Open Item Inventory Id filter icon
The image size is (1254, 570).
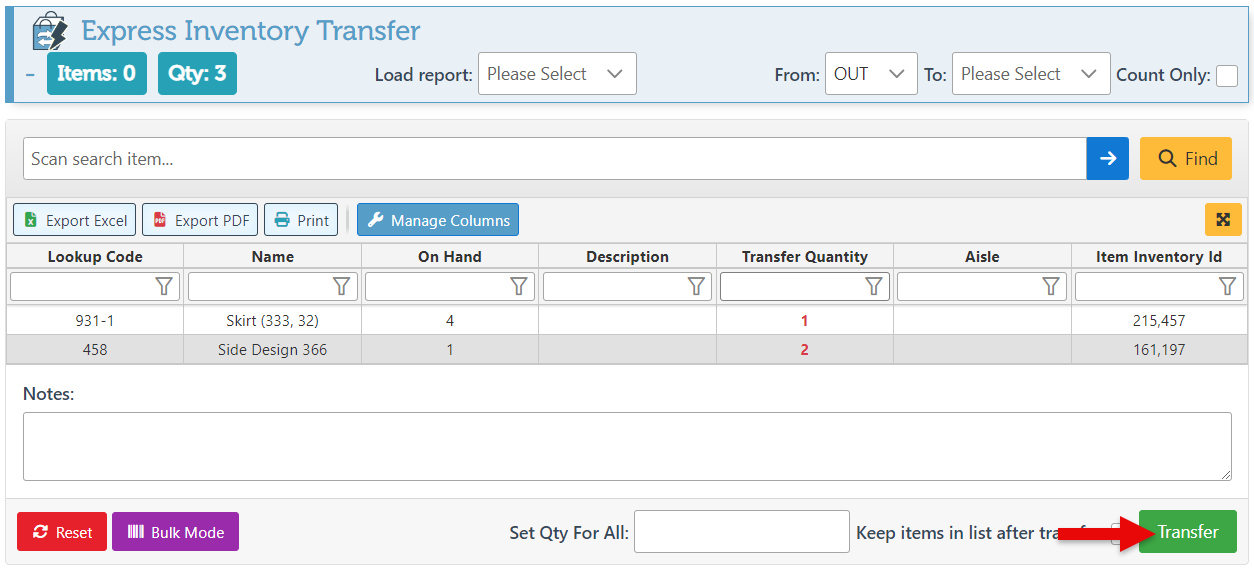(1228, 287)
